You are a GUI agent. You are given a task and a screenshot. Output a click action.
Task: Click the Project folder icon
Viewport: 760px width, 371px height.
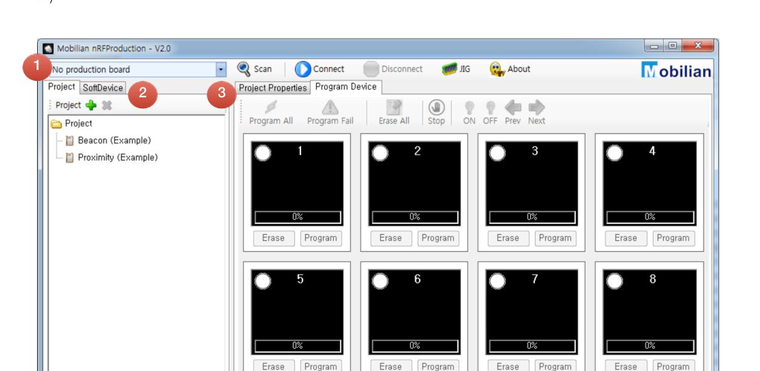point(56,124)
